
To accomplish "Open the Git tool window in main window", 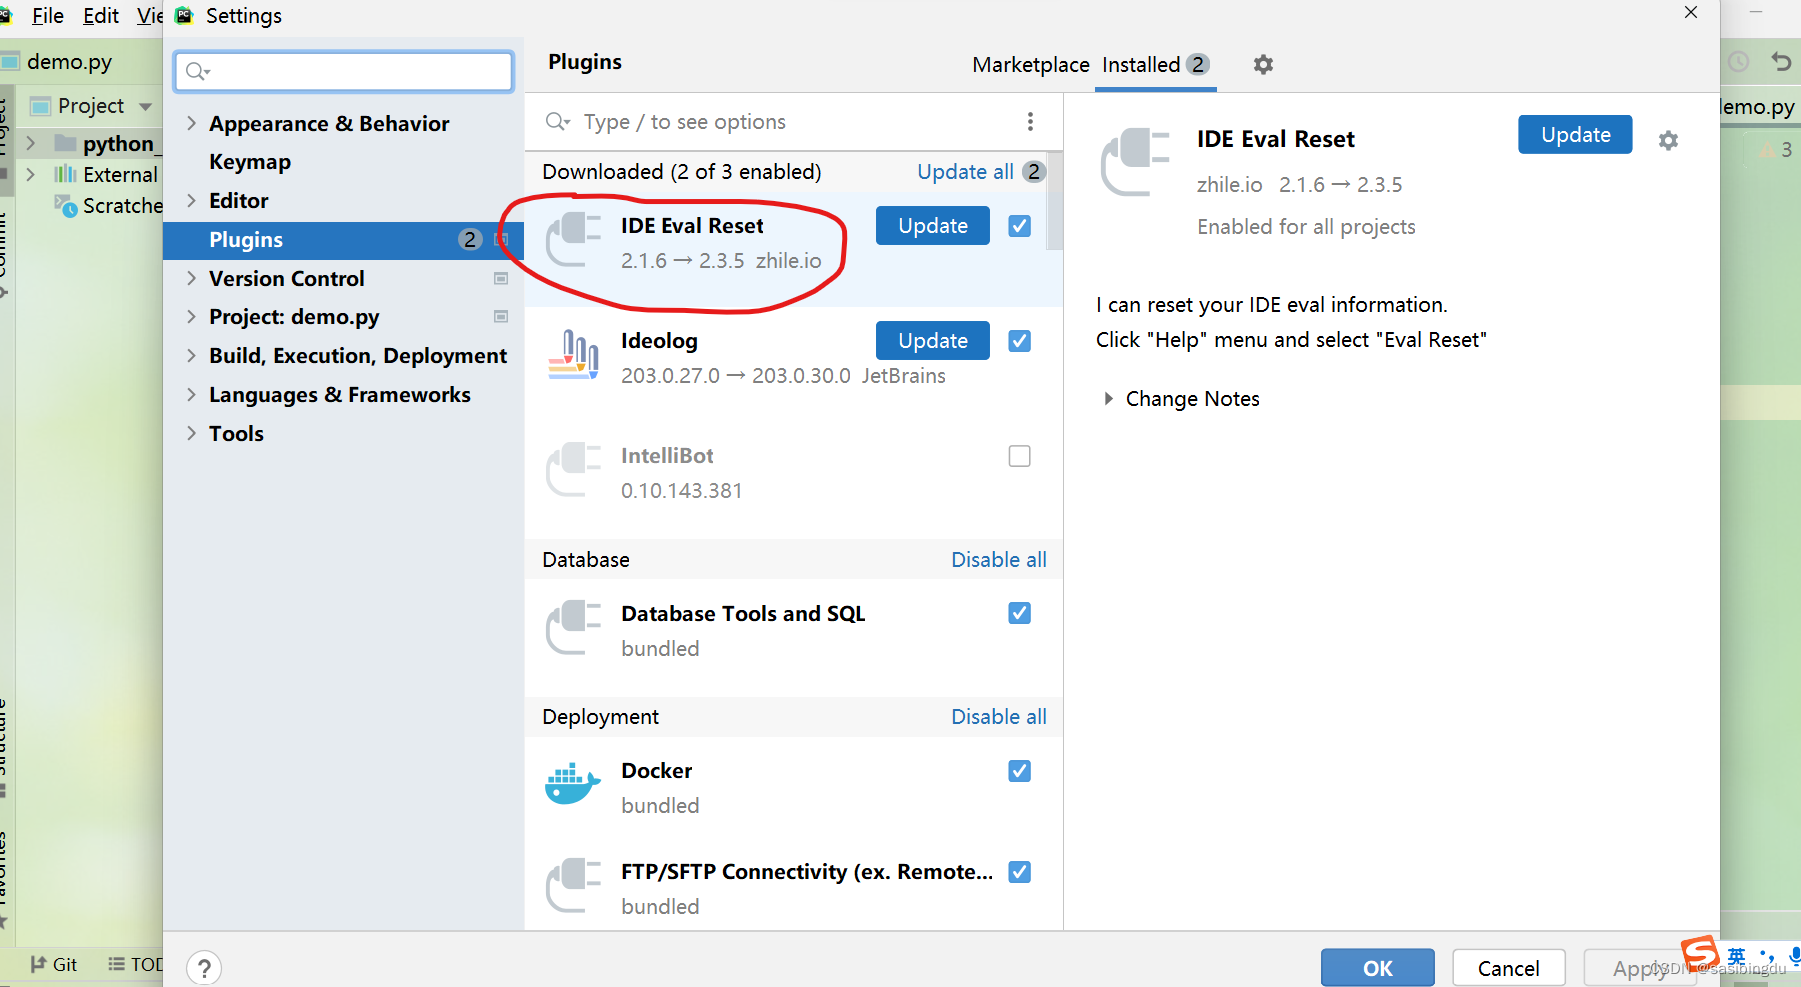I will [x=54, y=964].
